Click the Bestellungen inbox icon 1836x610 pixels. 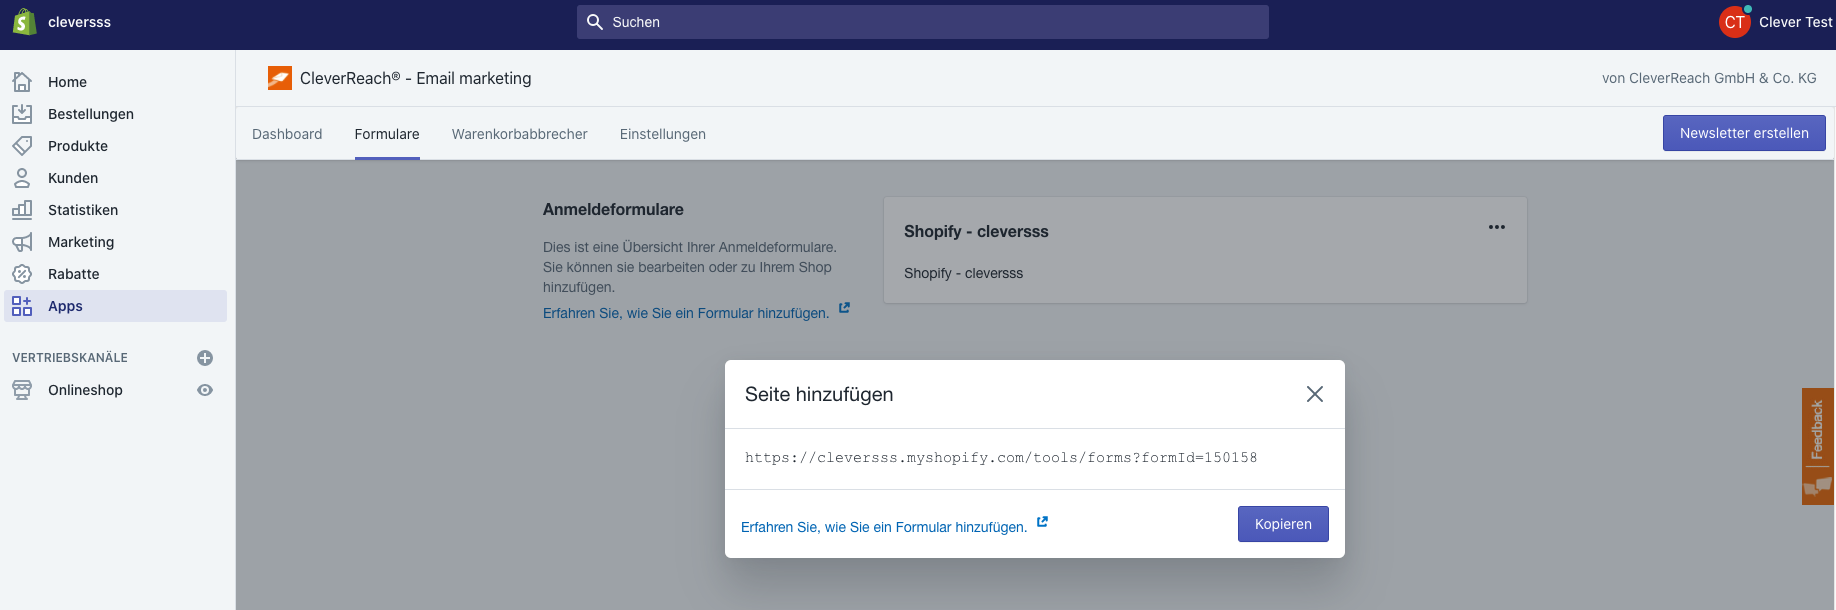22,114
